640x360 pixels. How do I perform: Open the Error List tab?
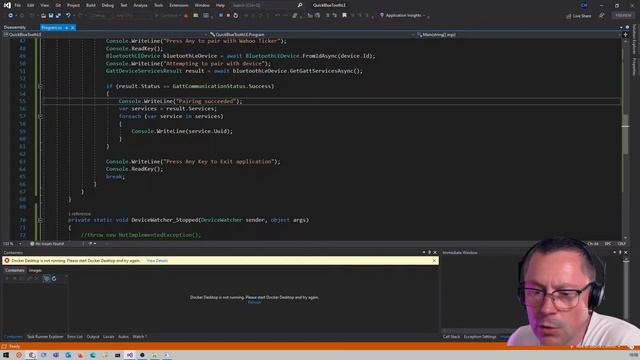[75, 337]
